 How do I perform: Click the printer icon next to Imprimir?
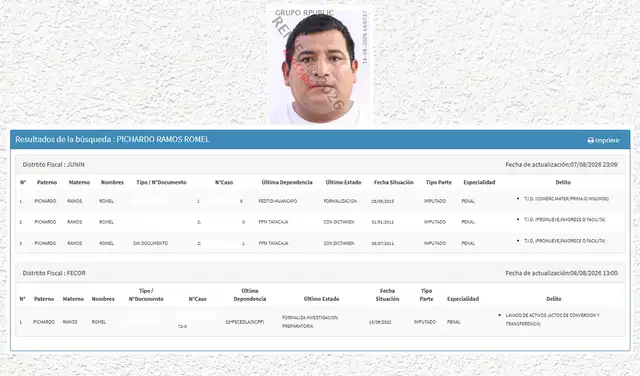coord(590,140)
